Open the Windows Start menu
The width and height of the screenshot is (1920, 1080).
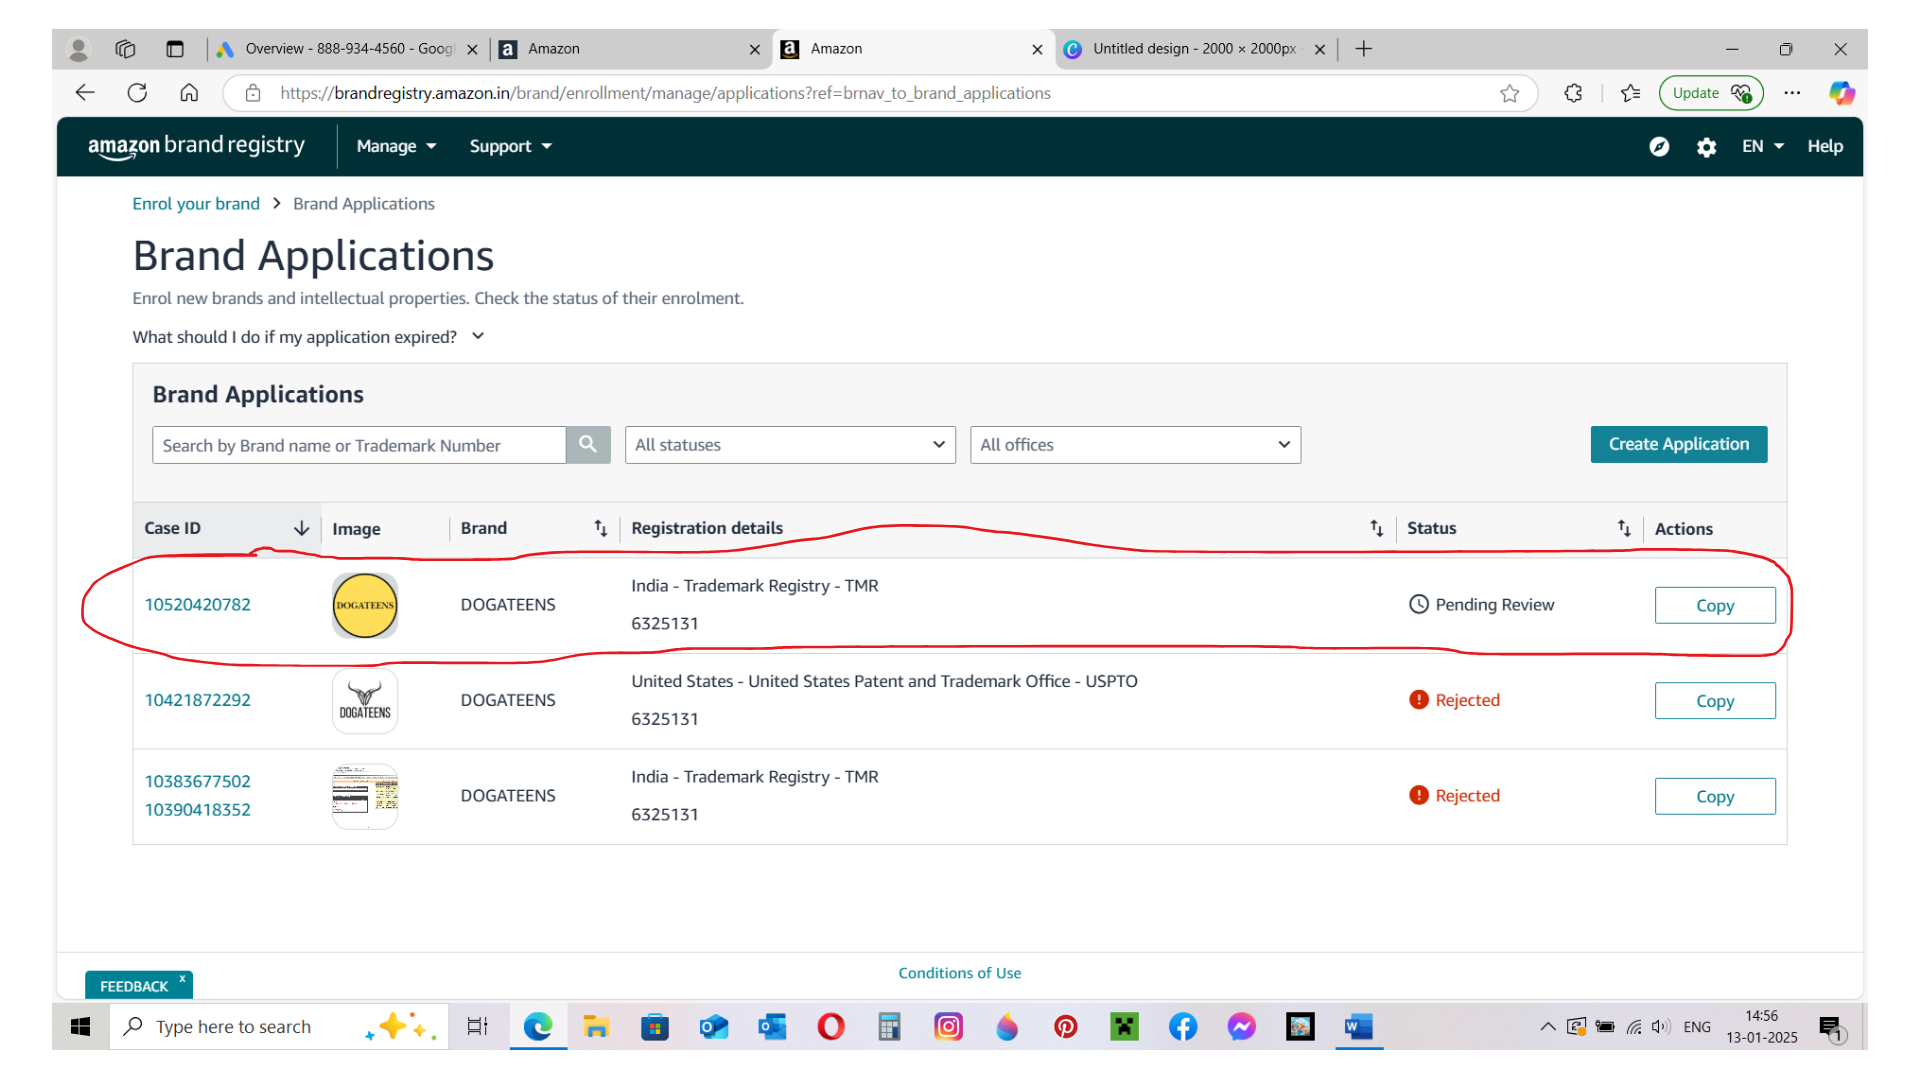(x=81, y=1027)
